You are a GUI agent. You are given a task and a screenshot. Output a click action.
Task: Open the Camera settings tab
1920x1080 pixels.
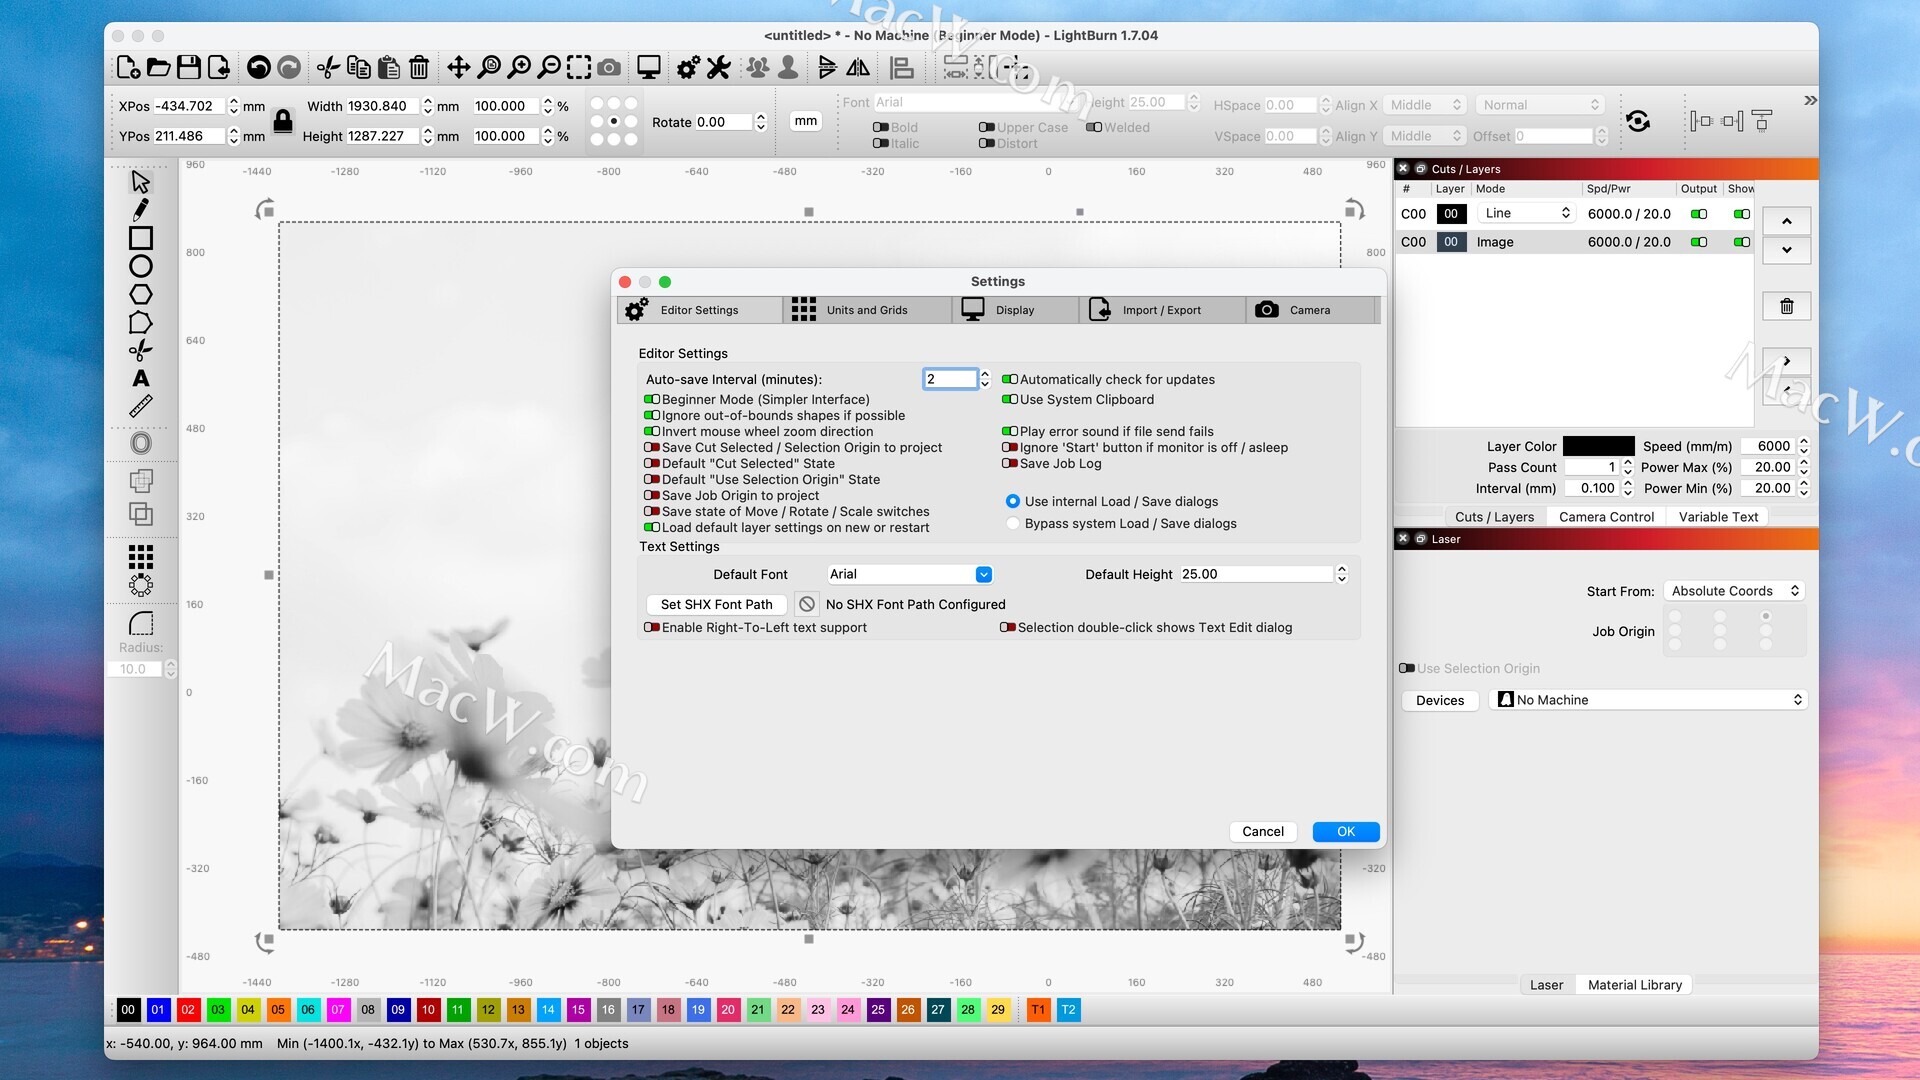click(1308, 310)
